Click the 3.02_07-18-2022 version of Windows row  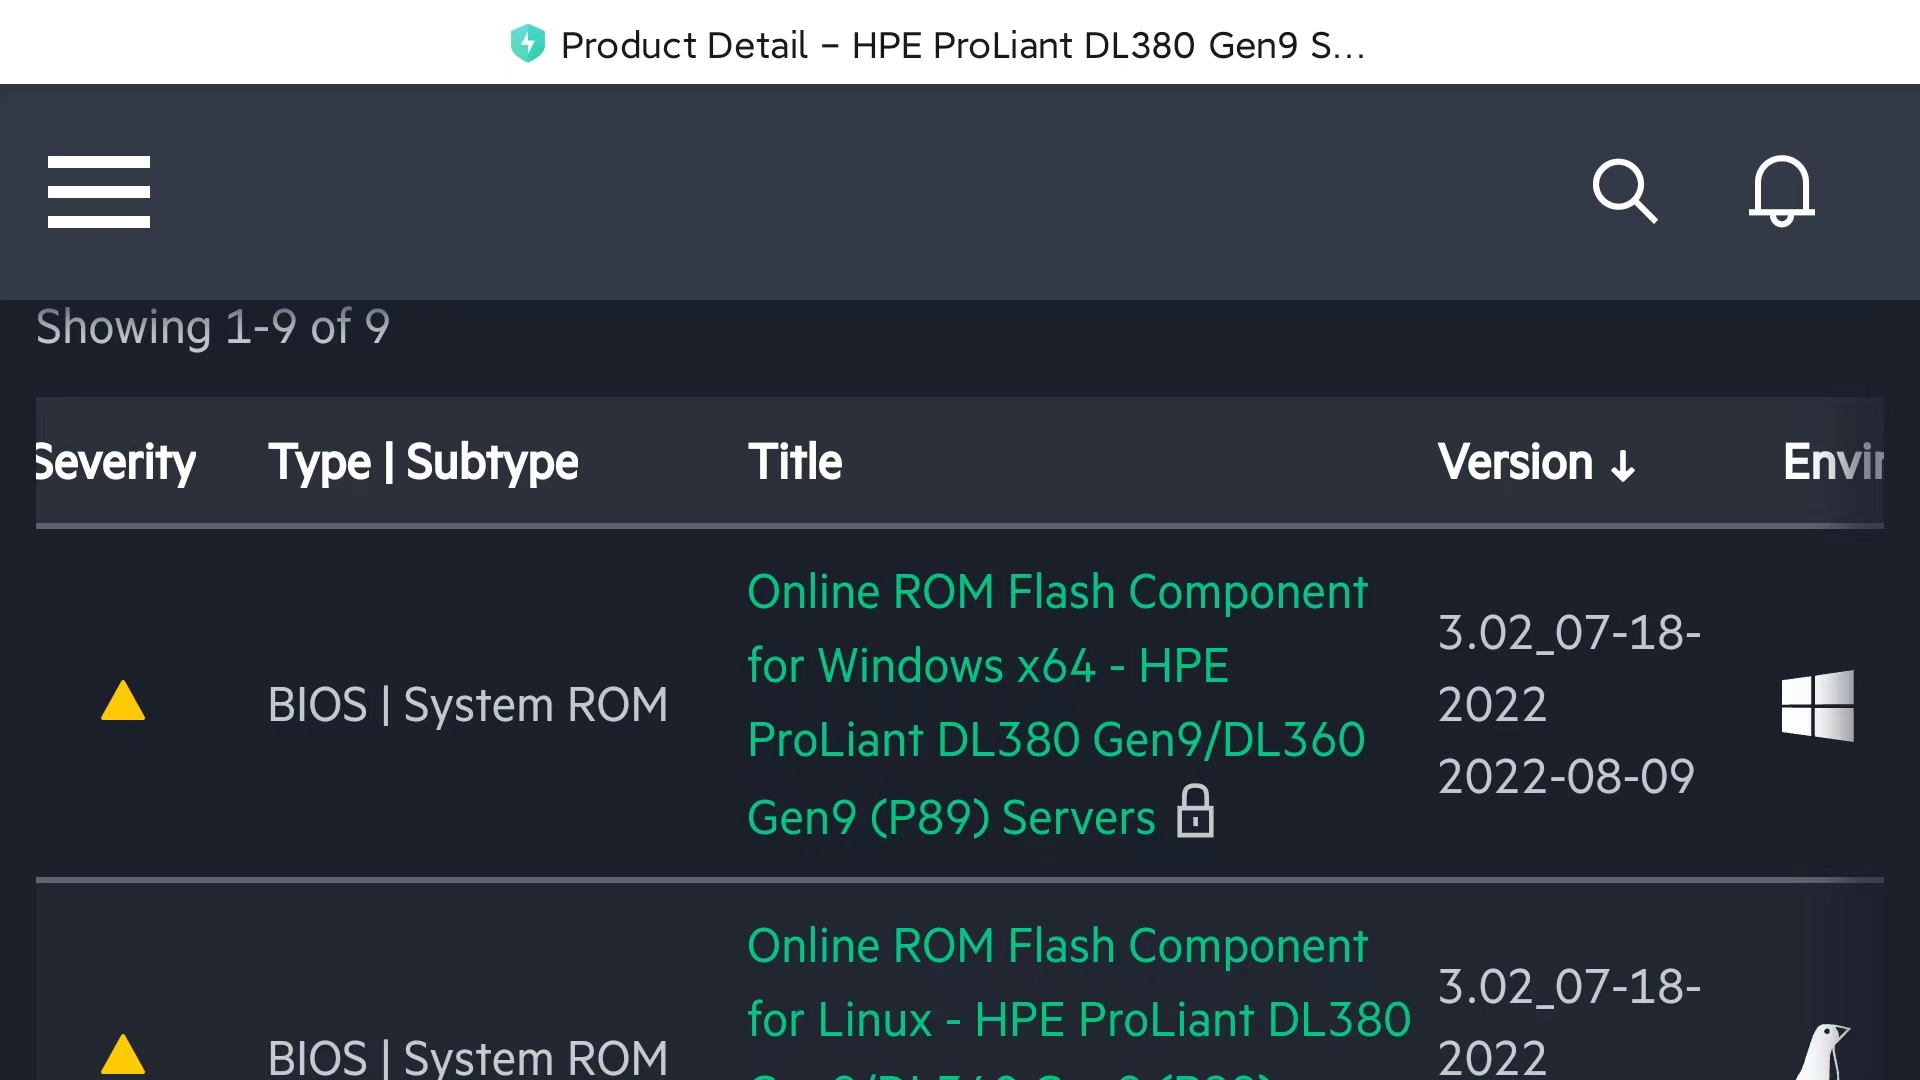pos(1568,668)
